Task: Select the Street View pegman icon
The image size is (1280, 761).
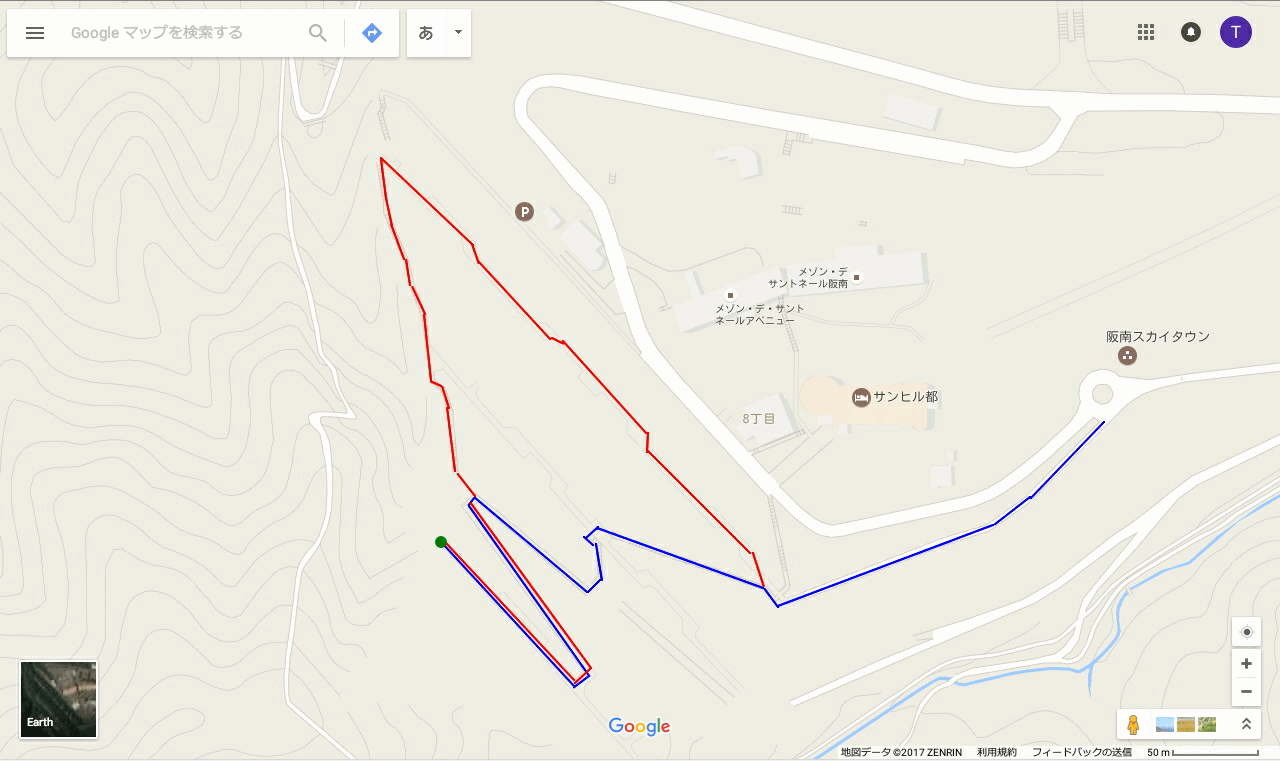Action: pyautogui.click(x=1133, y=724)
